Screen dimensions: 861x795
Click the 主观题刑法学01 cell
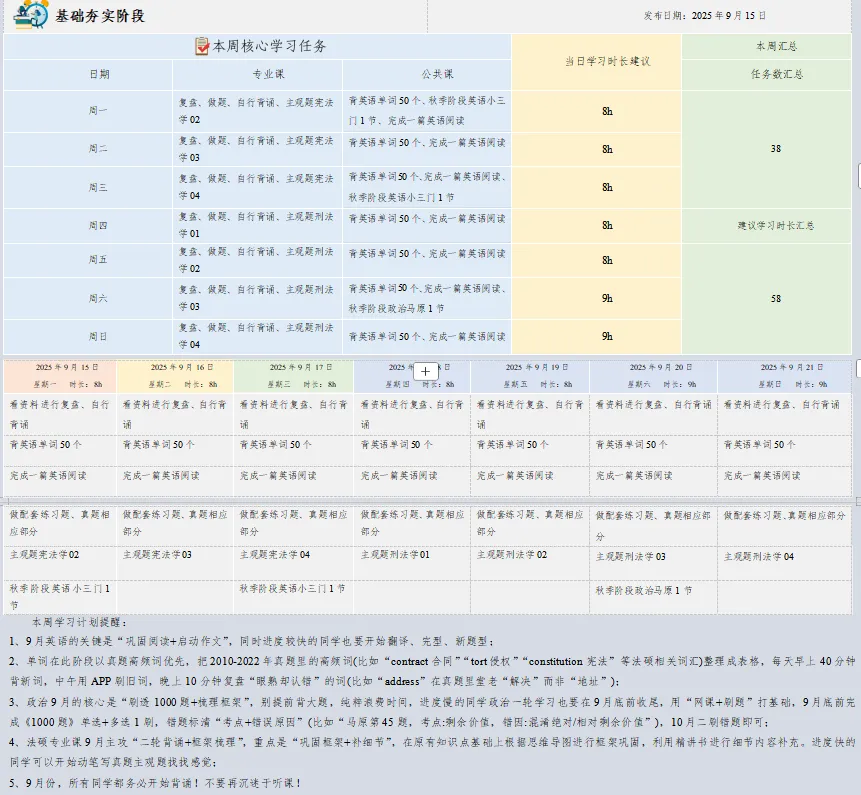[412, 563]
